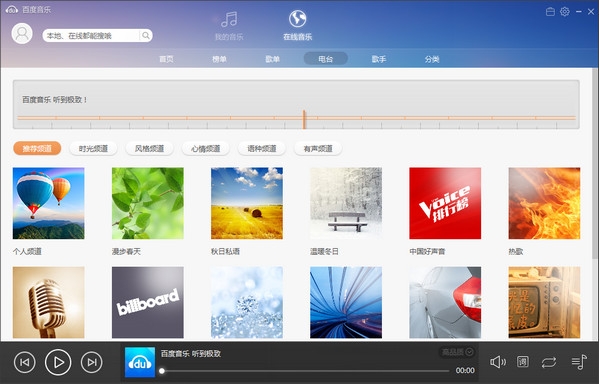Open the hot air balloon 个人频道 thumbnail
Image resolution: width=599 pixels, height=384 pixels.
(49, 203)
